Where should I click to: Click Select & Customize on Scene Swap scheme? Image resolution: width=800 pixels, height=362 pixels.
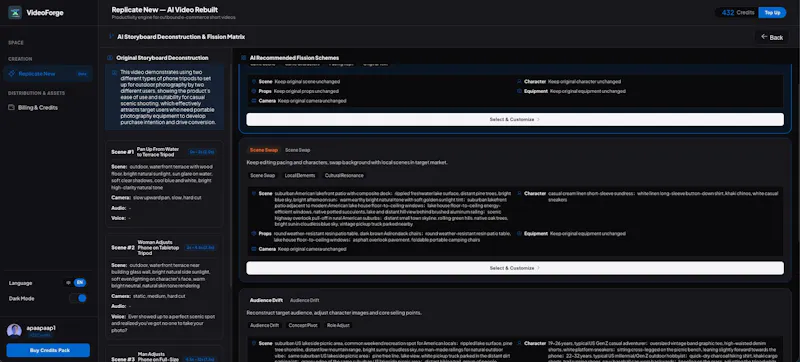[515, 268]
